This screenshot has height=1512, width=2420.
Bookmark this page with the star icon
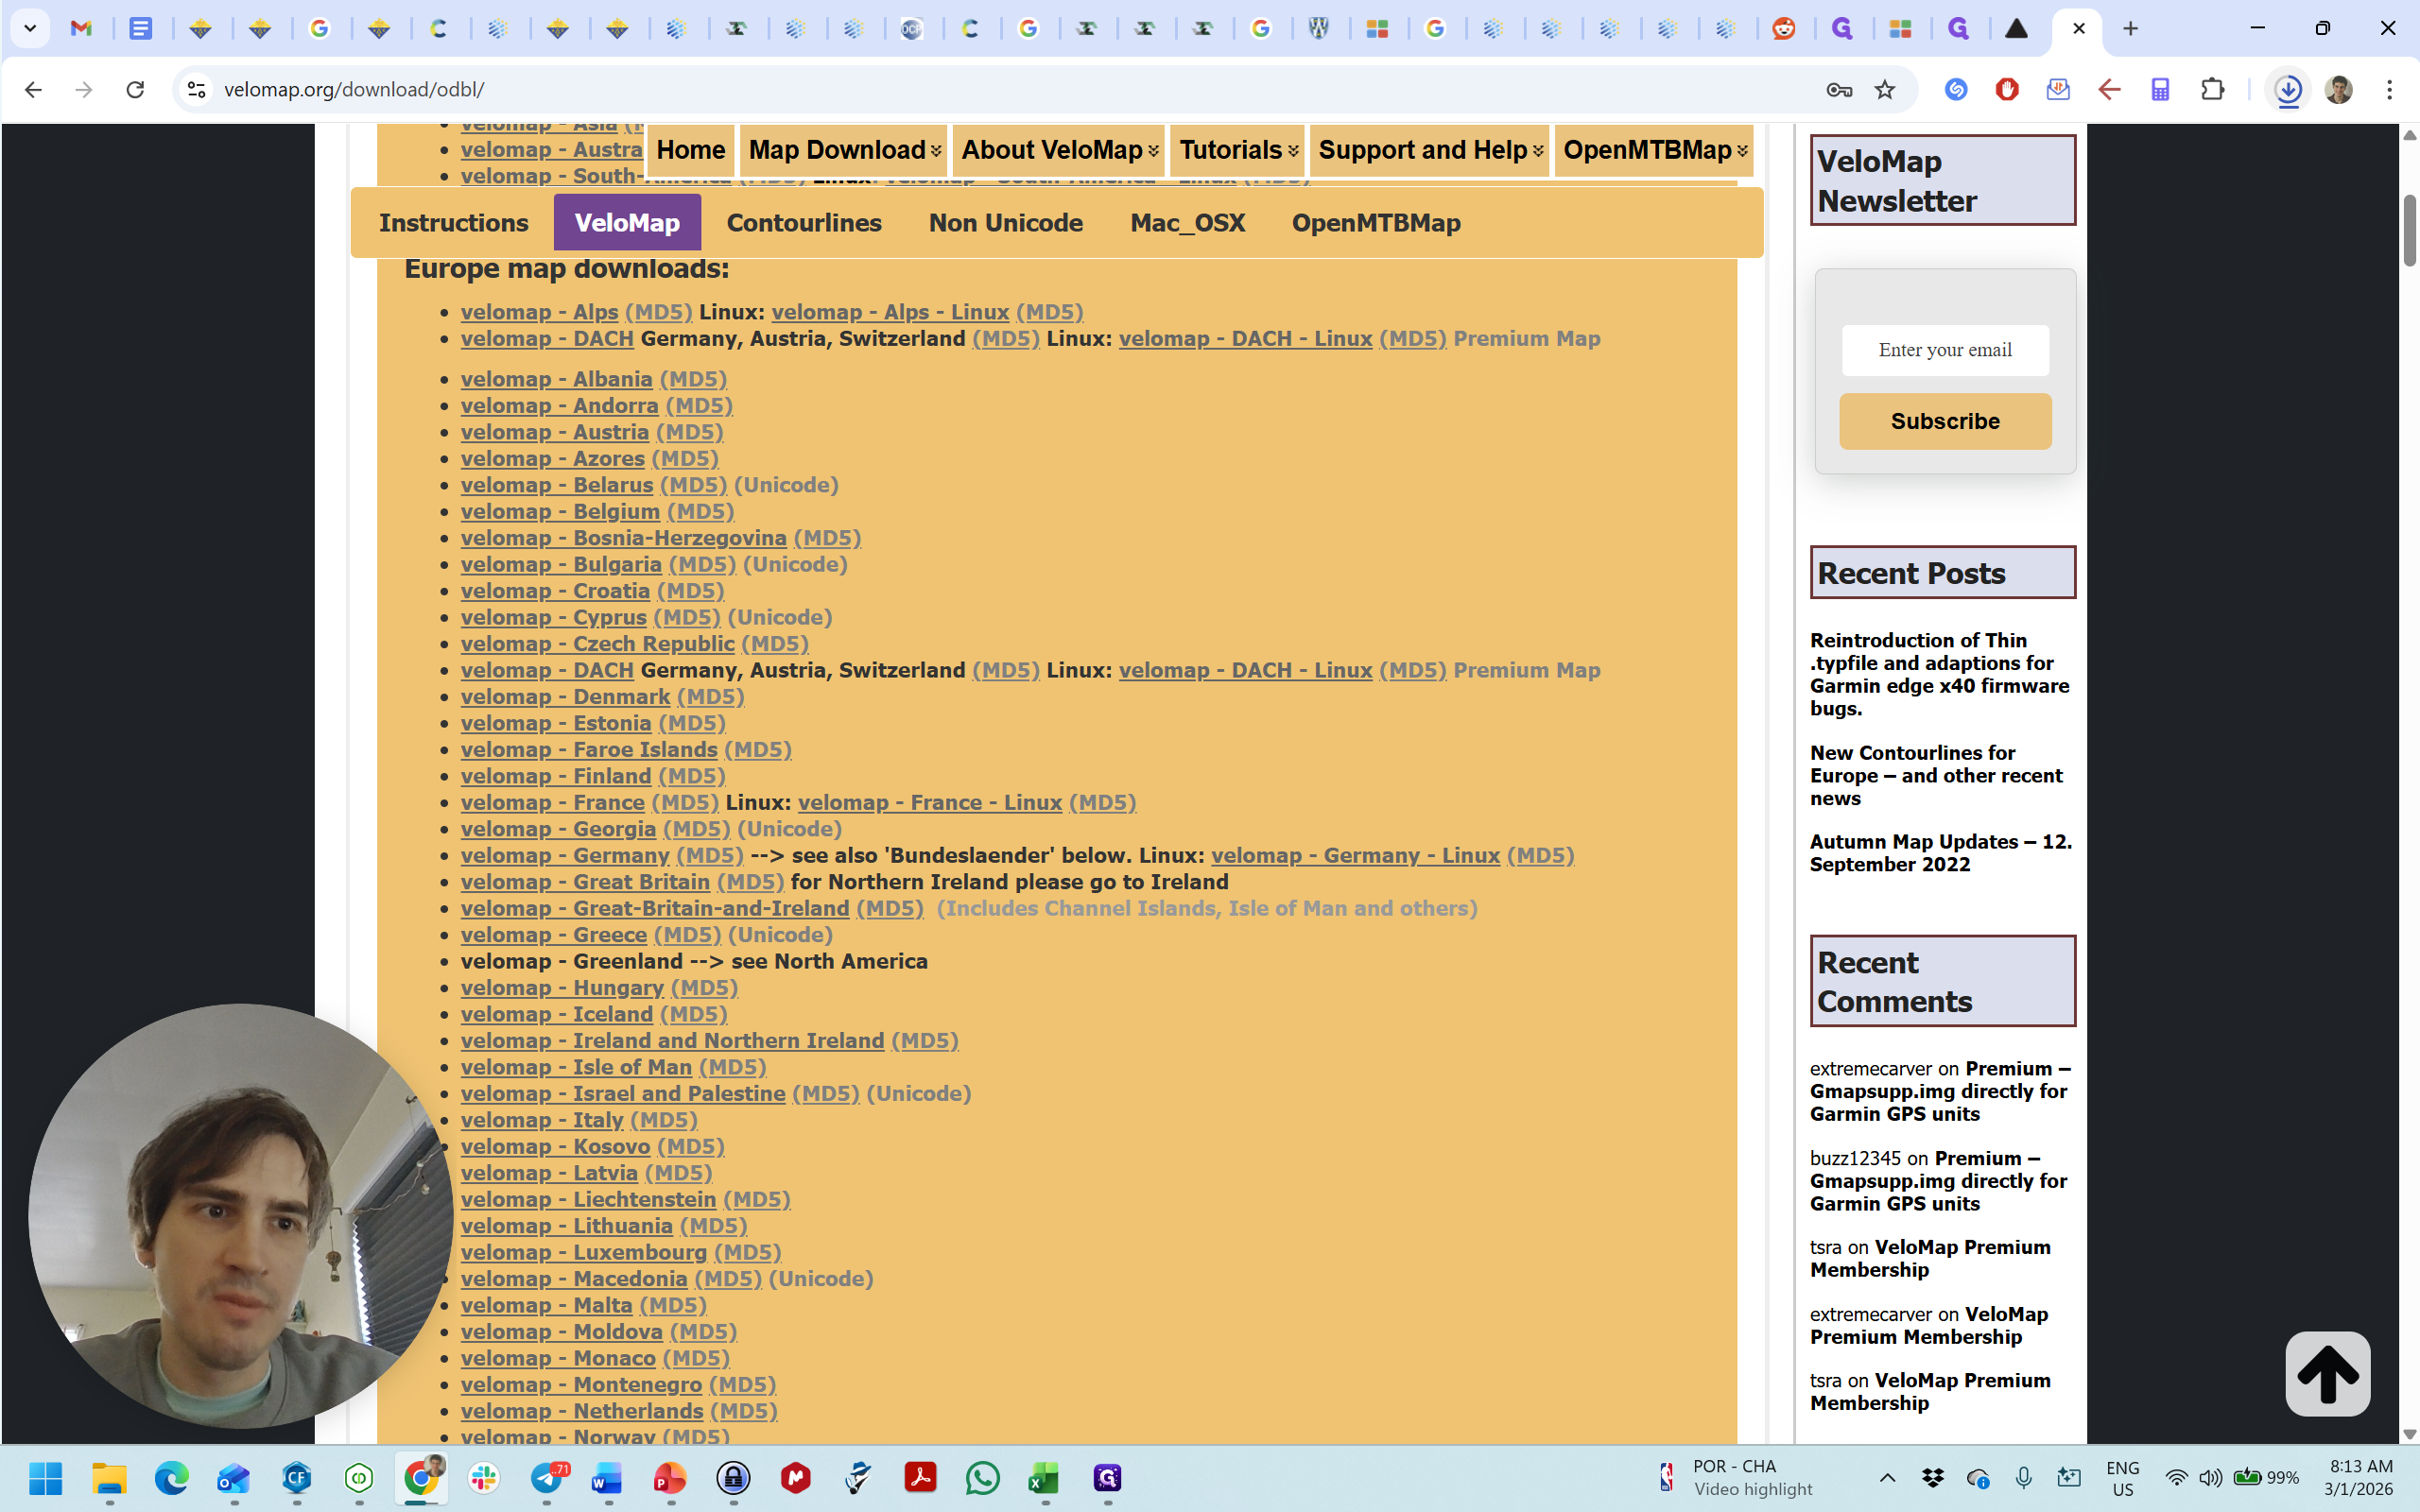(1885, 90)
